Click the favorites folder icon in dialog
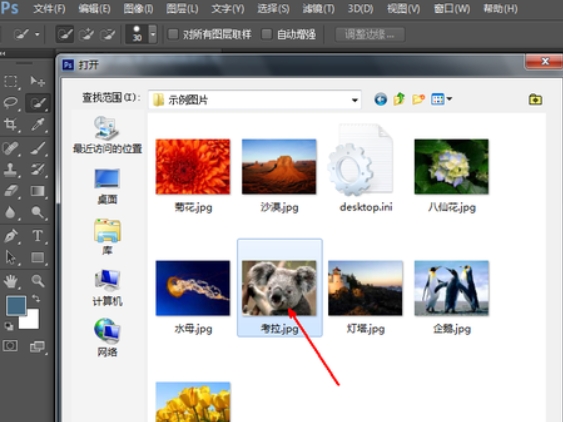This screenshot has width=563, height=422. (535, 99)
